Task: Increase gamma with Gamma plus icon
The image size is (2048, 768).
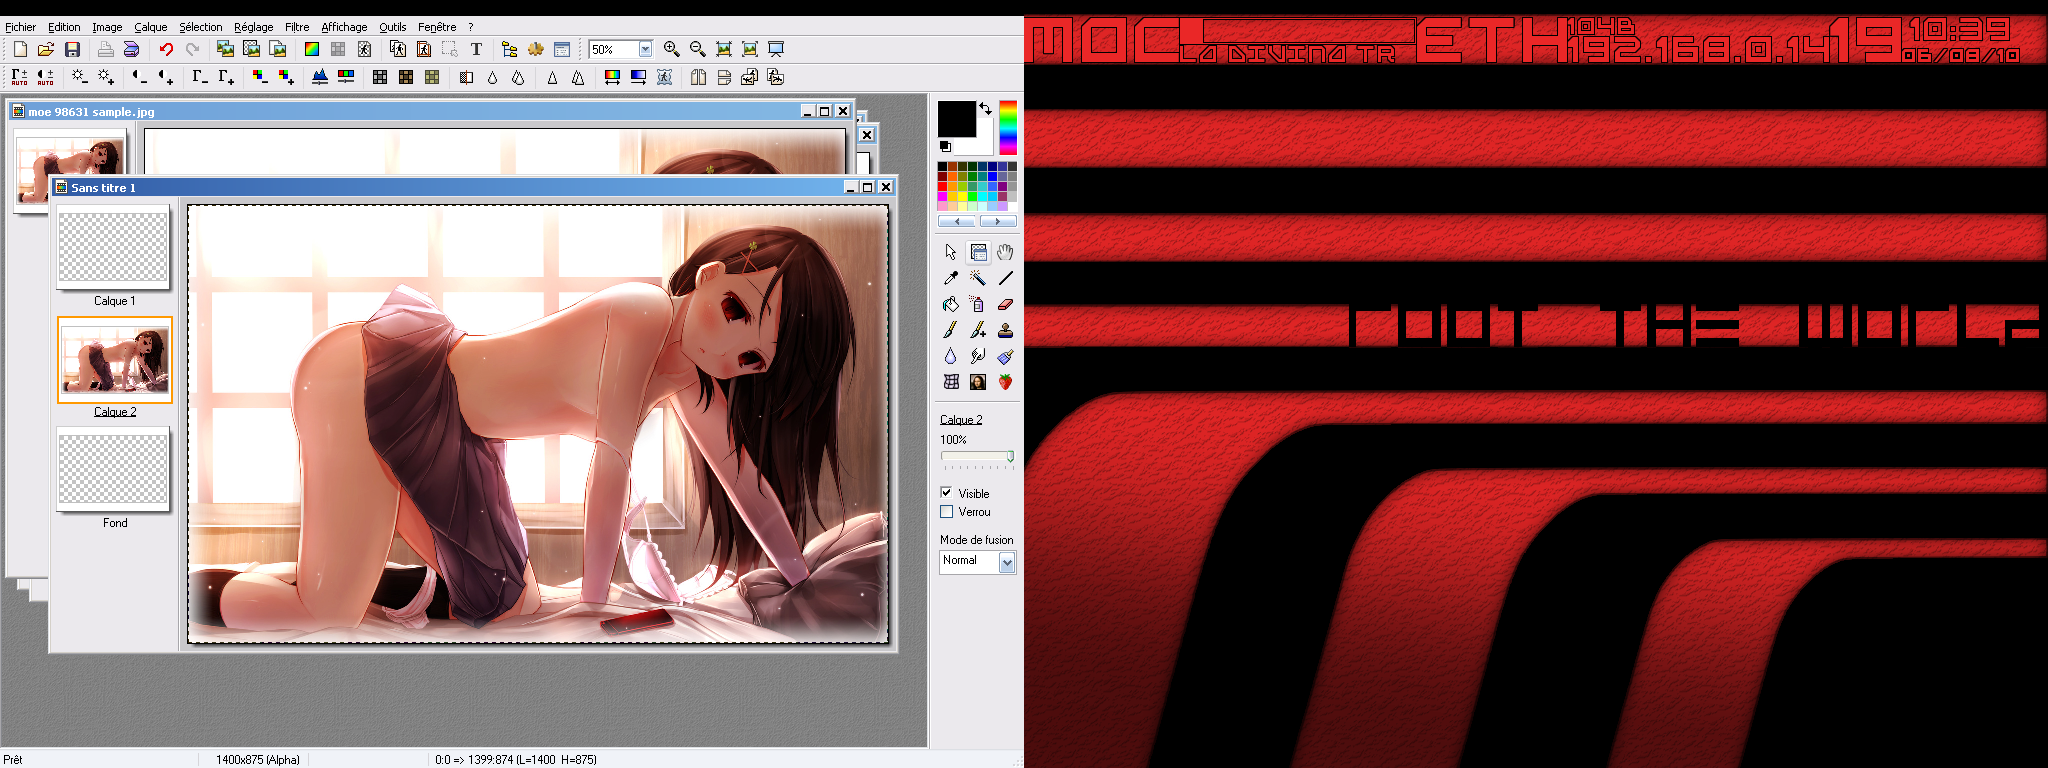Action: [226, 77]
